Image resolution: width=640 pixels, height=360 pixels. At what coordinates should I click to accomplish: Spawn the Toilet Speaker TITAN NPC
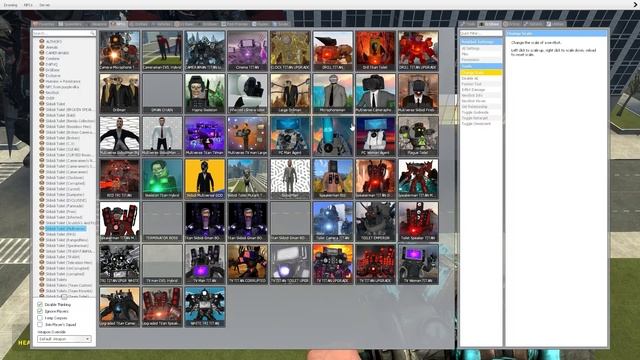tap(418, 221)
